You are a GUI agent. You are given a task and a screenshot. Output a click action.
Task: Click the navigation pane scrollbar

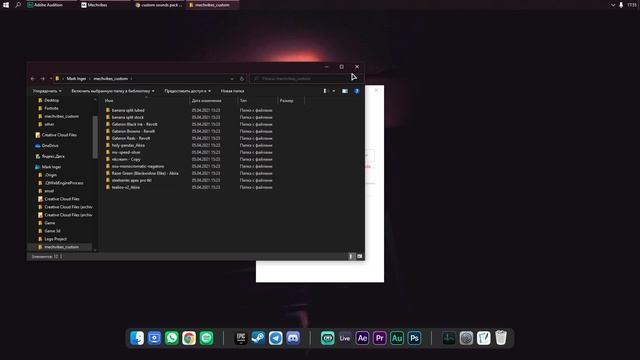click(95, 137)
